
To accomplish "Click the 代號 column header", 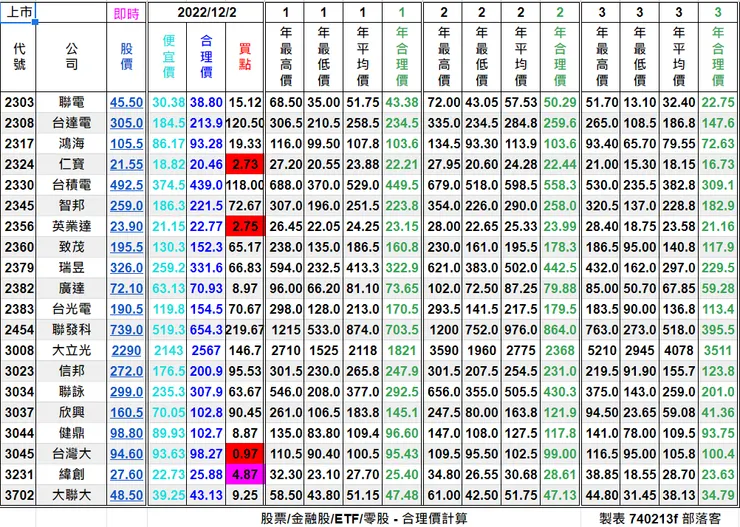I will coord(19,57).
